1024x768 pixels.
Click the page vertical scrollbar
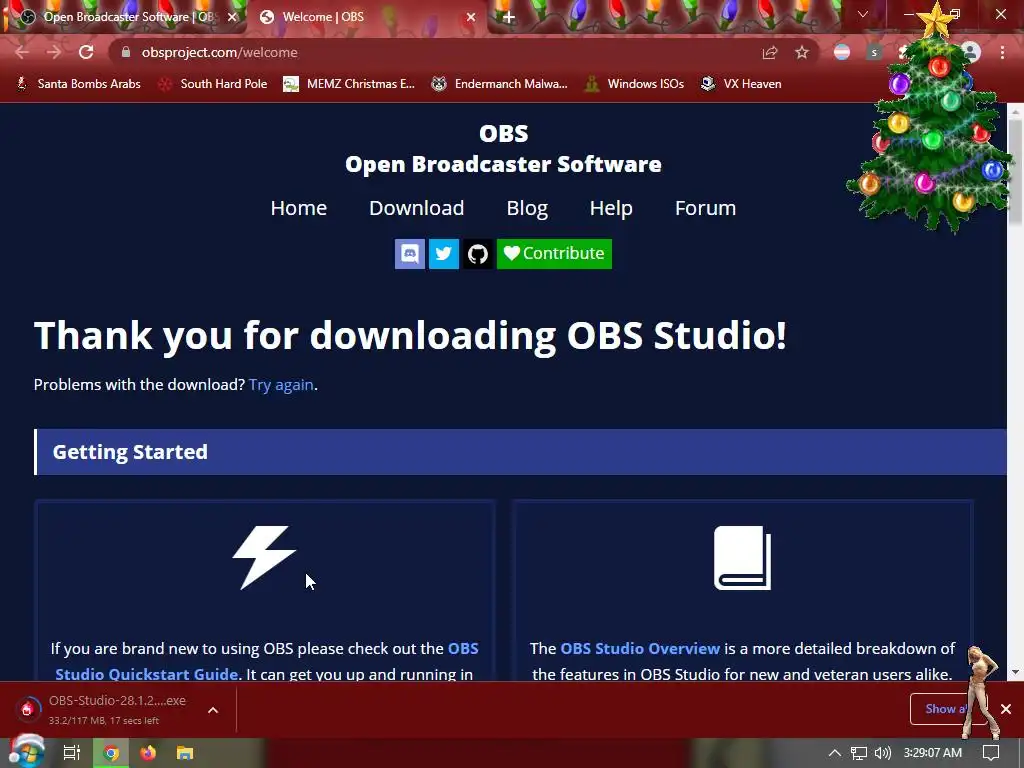coord(1015,171)
